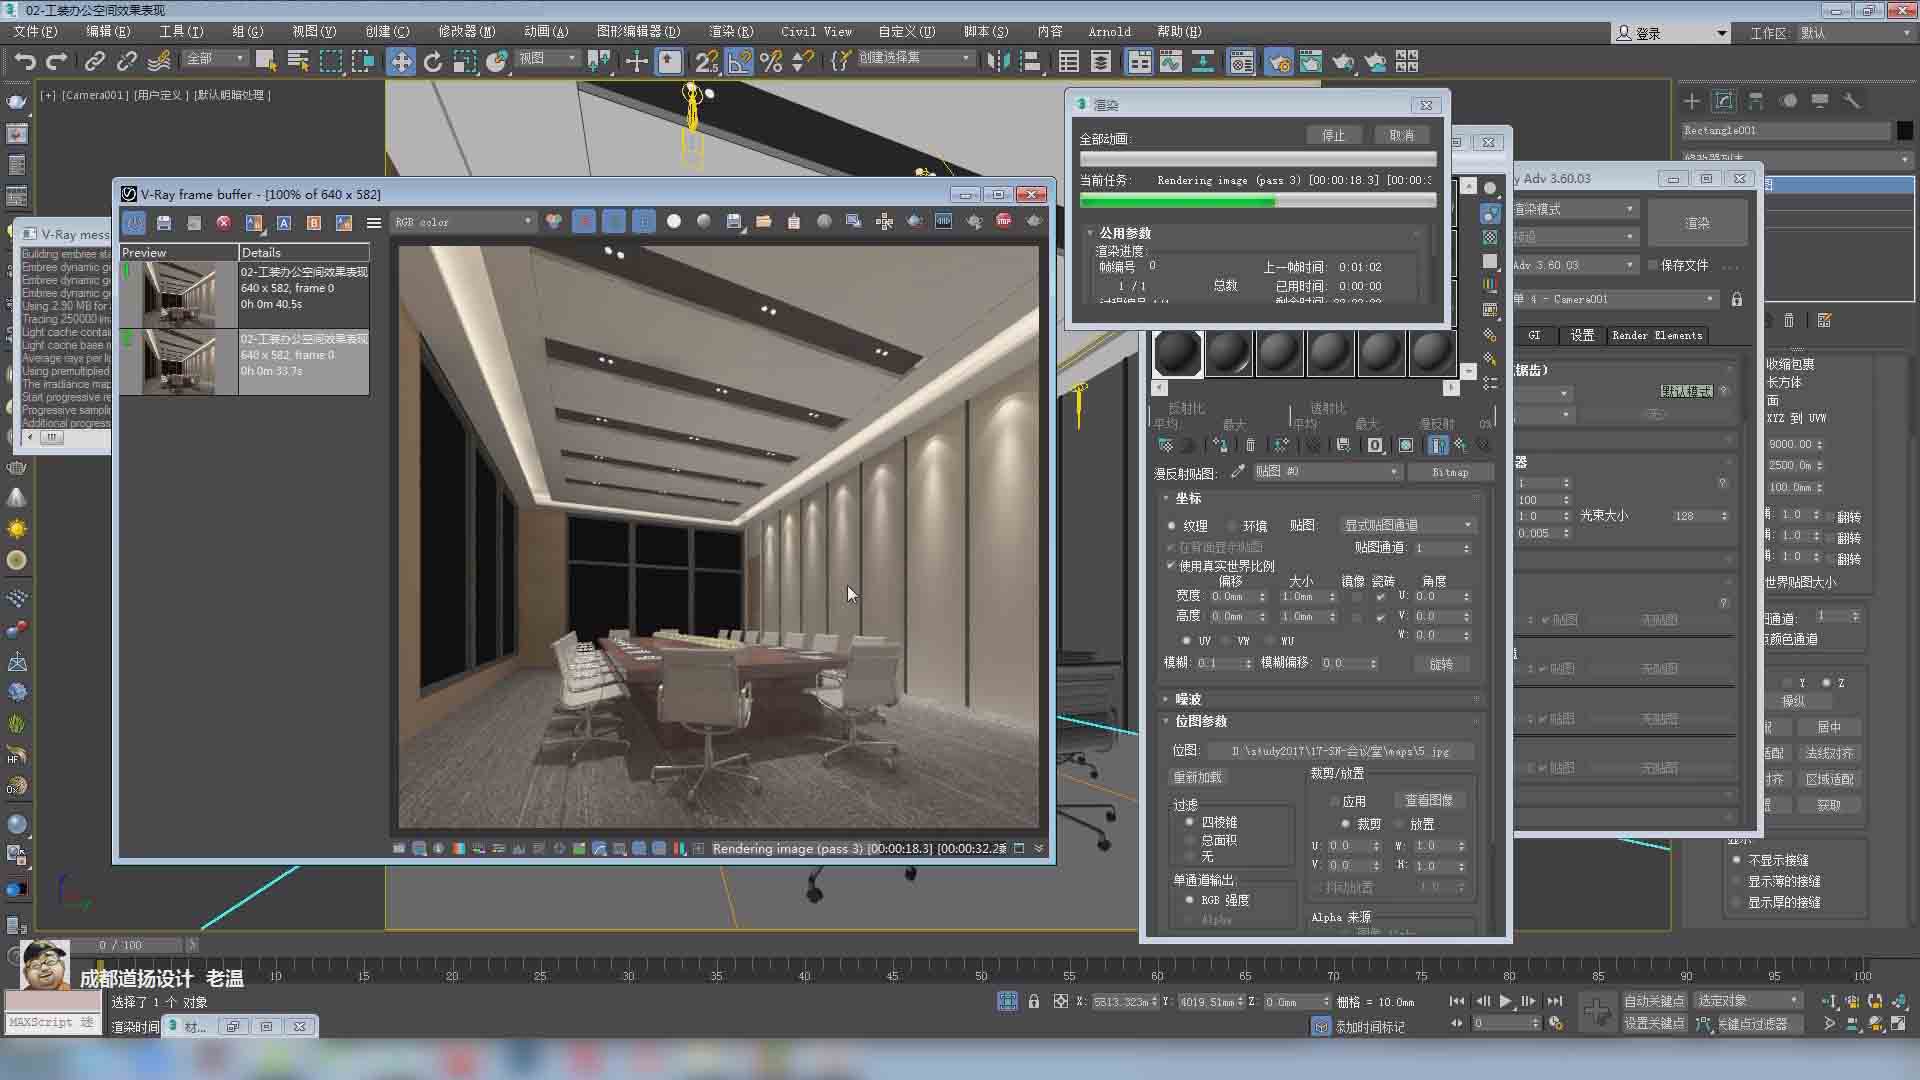The width and height of the screenshot is (1920, 1080).
Task: Click the 查看图像 button
Action: coord(1429,800)
